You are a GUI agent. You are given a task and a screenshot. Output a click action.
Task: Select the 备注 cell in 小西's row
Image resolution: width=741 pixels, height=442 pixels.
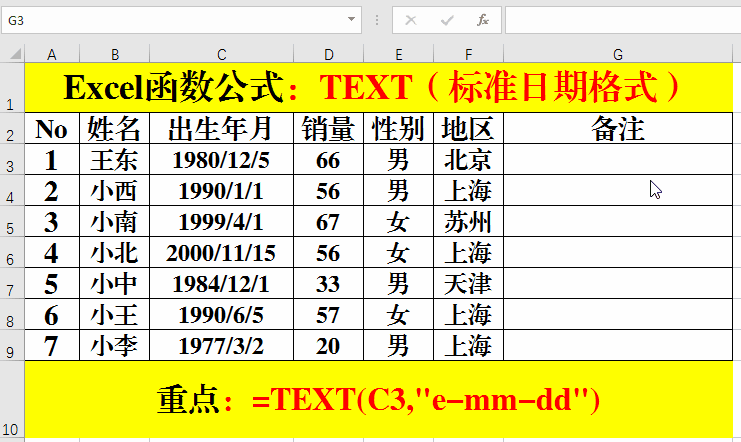tap(618, 190)
